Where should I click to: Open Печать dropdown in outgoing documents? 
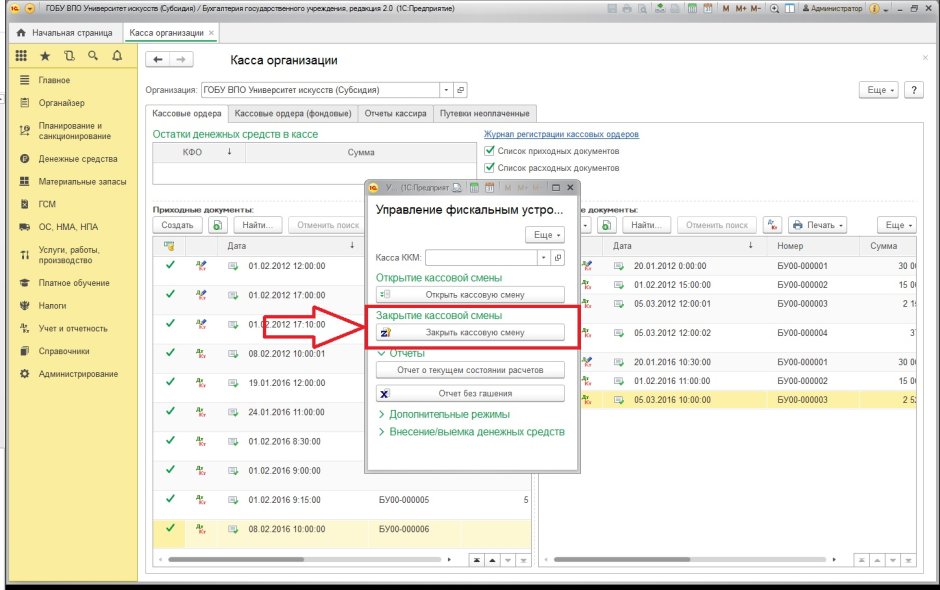(x=817, y=225)
